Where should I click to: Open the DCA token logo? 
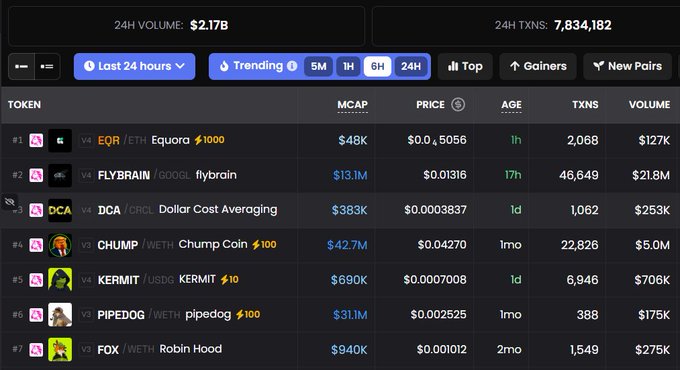[x=60, y=210]
